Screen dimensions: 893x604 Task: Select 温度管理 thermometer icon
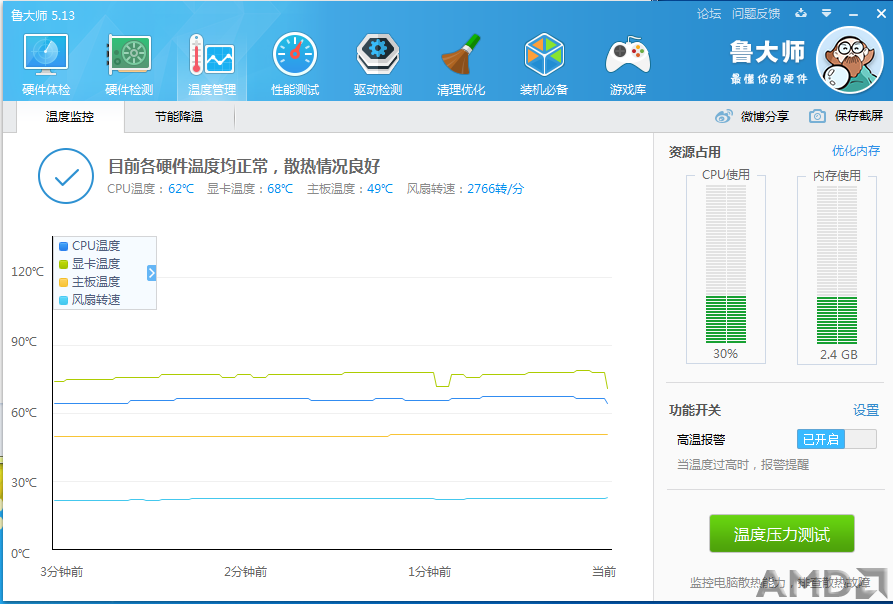[x=211, y=55]
